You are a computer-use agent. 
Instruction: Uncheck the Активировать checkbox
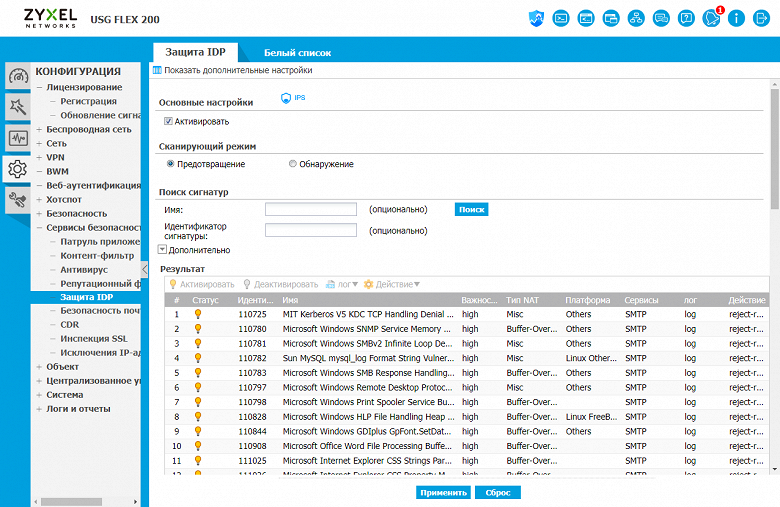169,122
